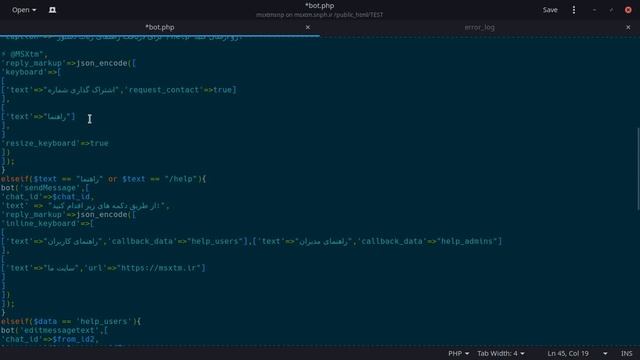Expand the Open recent files arrow
Screen dimensions: 640x360
(x=34, y=10)
